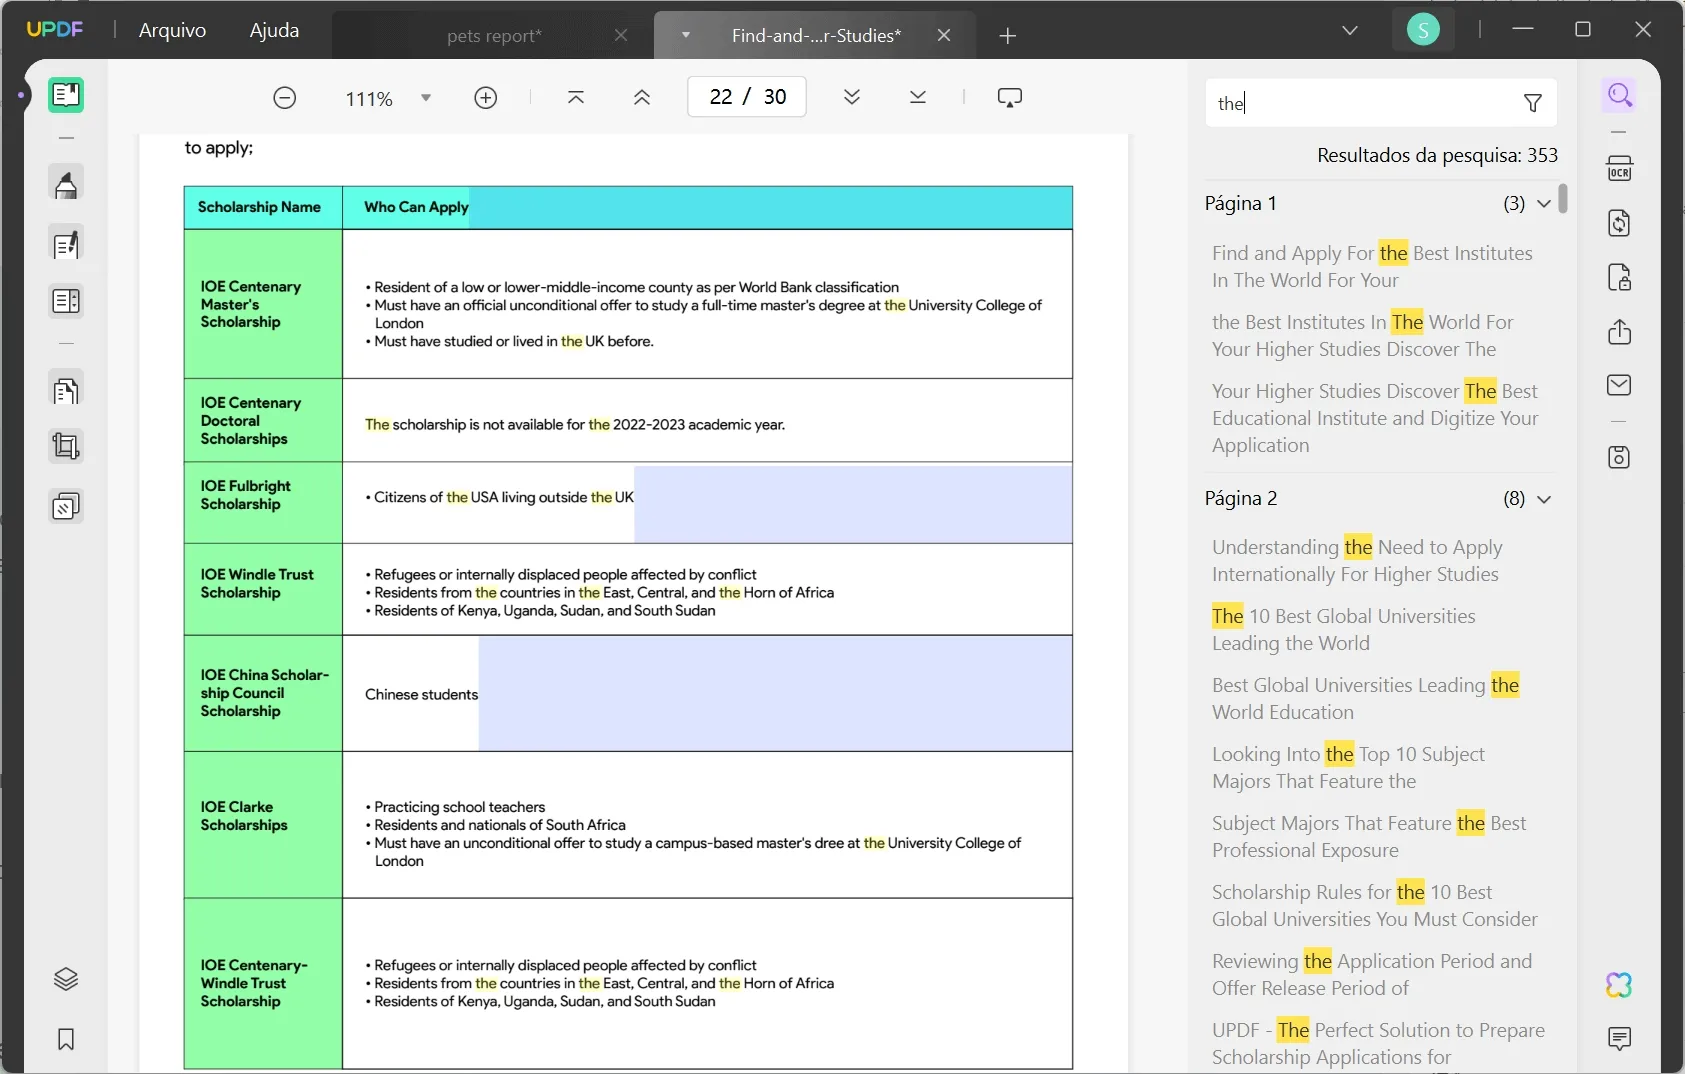Open the Organize Pages tool
The height and width of the screenshot is (1074, 1685).
pos(66,390)
